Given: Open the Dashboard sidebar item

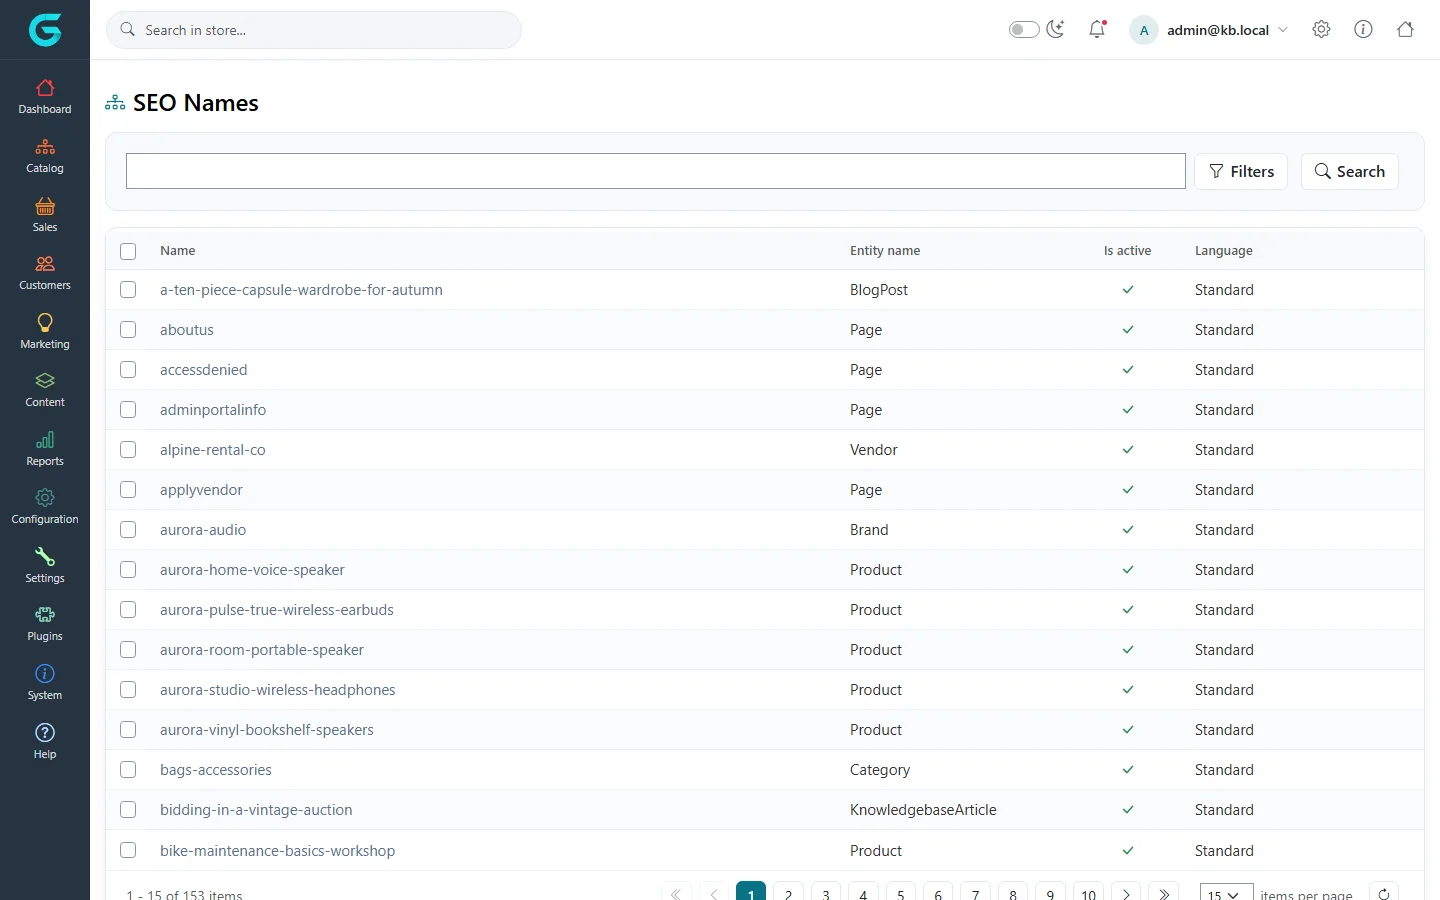Looking at the screenshot, I should pos(45,97).
